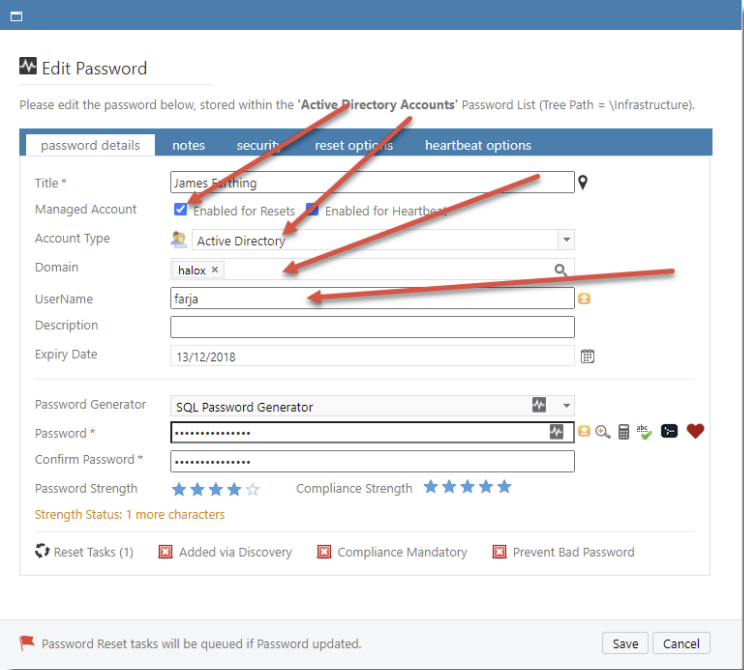Click in the Title input field
The image size is (744, 670).
coord(372,182)
